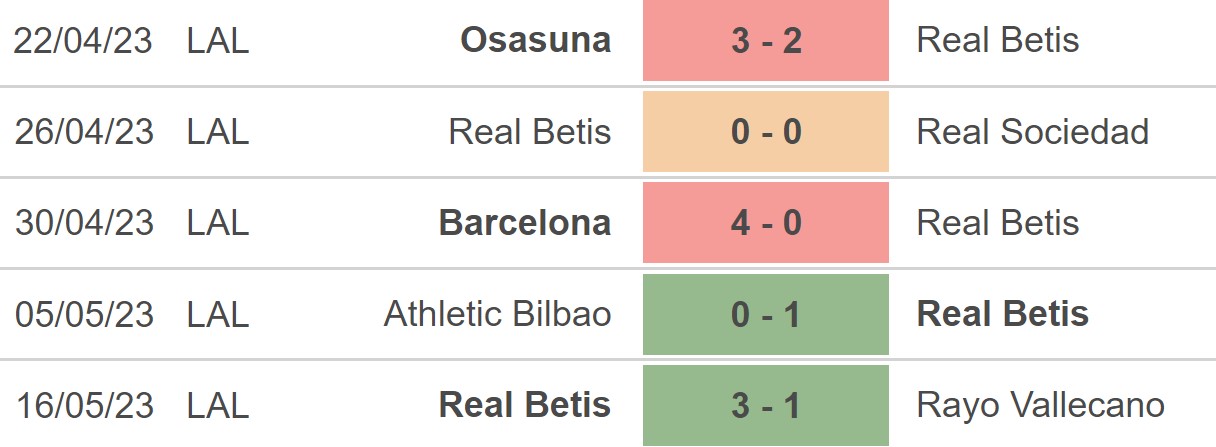The height and width of the screenshot is (447, 1216).
Task: Click Real Betis home team on 26/04/23
Action: pyautogui.click(x=529, y=132)
